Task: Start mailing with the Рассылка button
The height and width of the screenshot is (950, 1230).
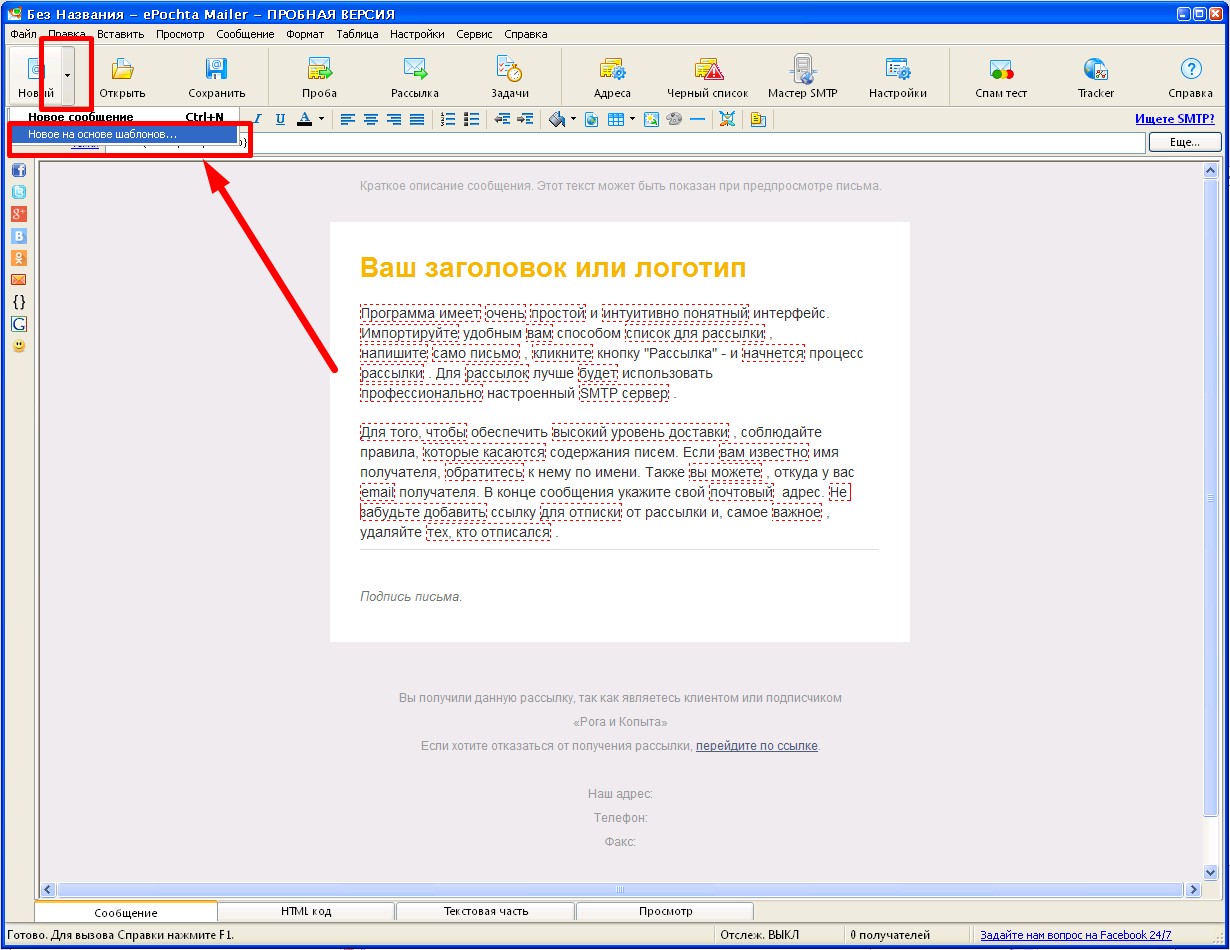Action: 415,76
